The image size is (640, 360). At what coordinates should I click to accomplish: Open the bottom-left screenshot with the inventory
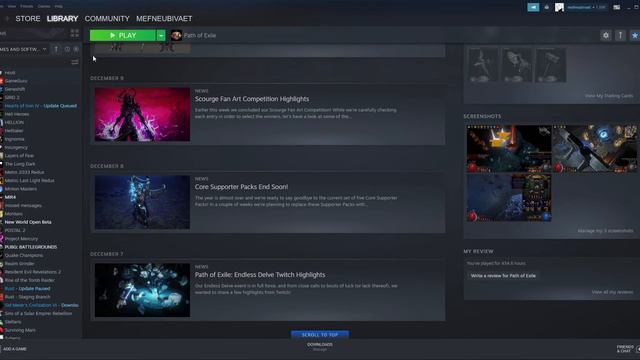point(509,198)
